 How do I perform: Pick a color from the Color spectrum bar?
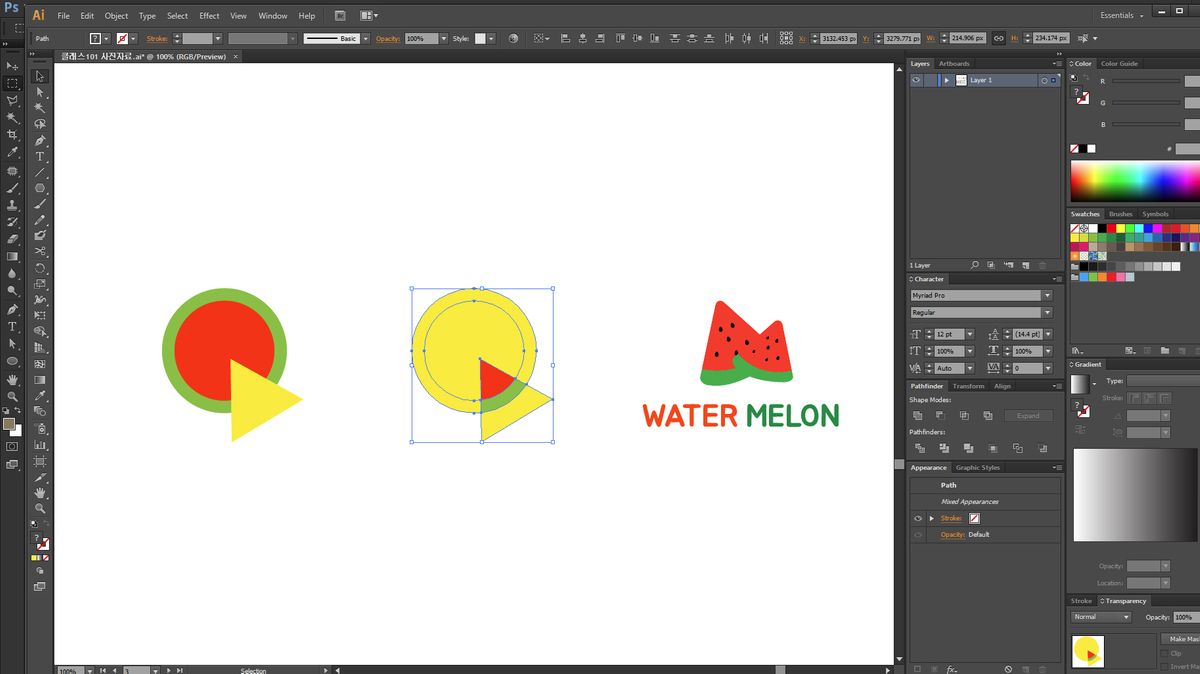[x=1135, y=181]
